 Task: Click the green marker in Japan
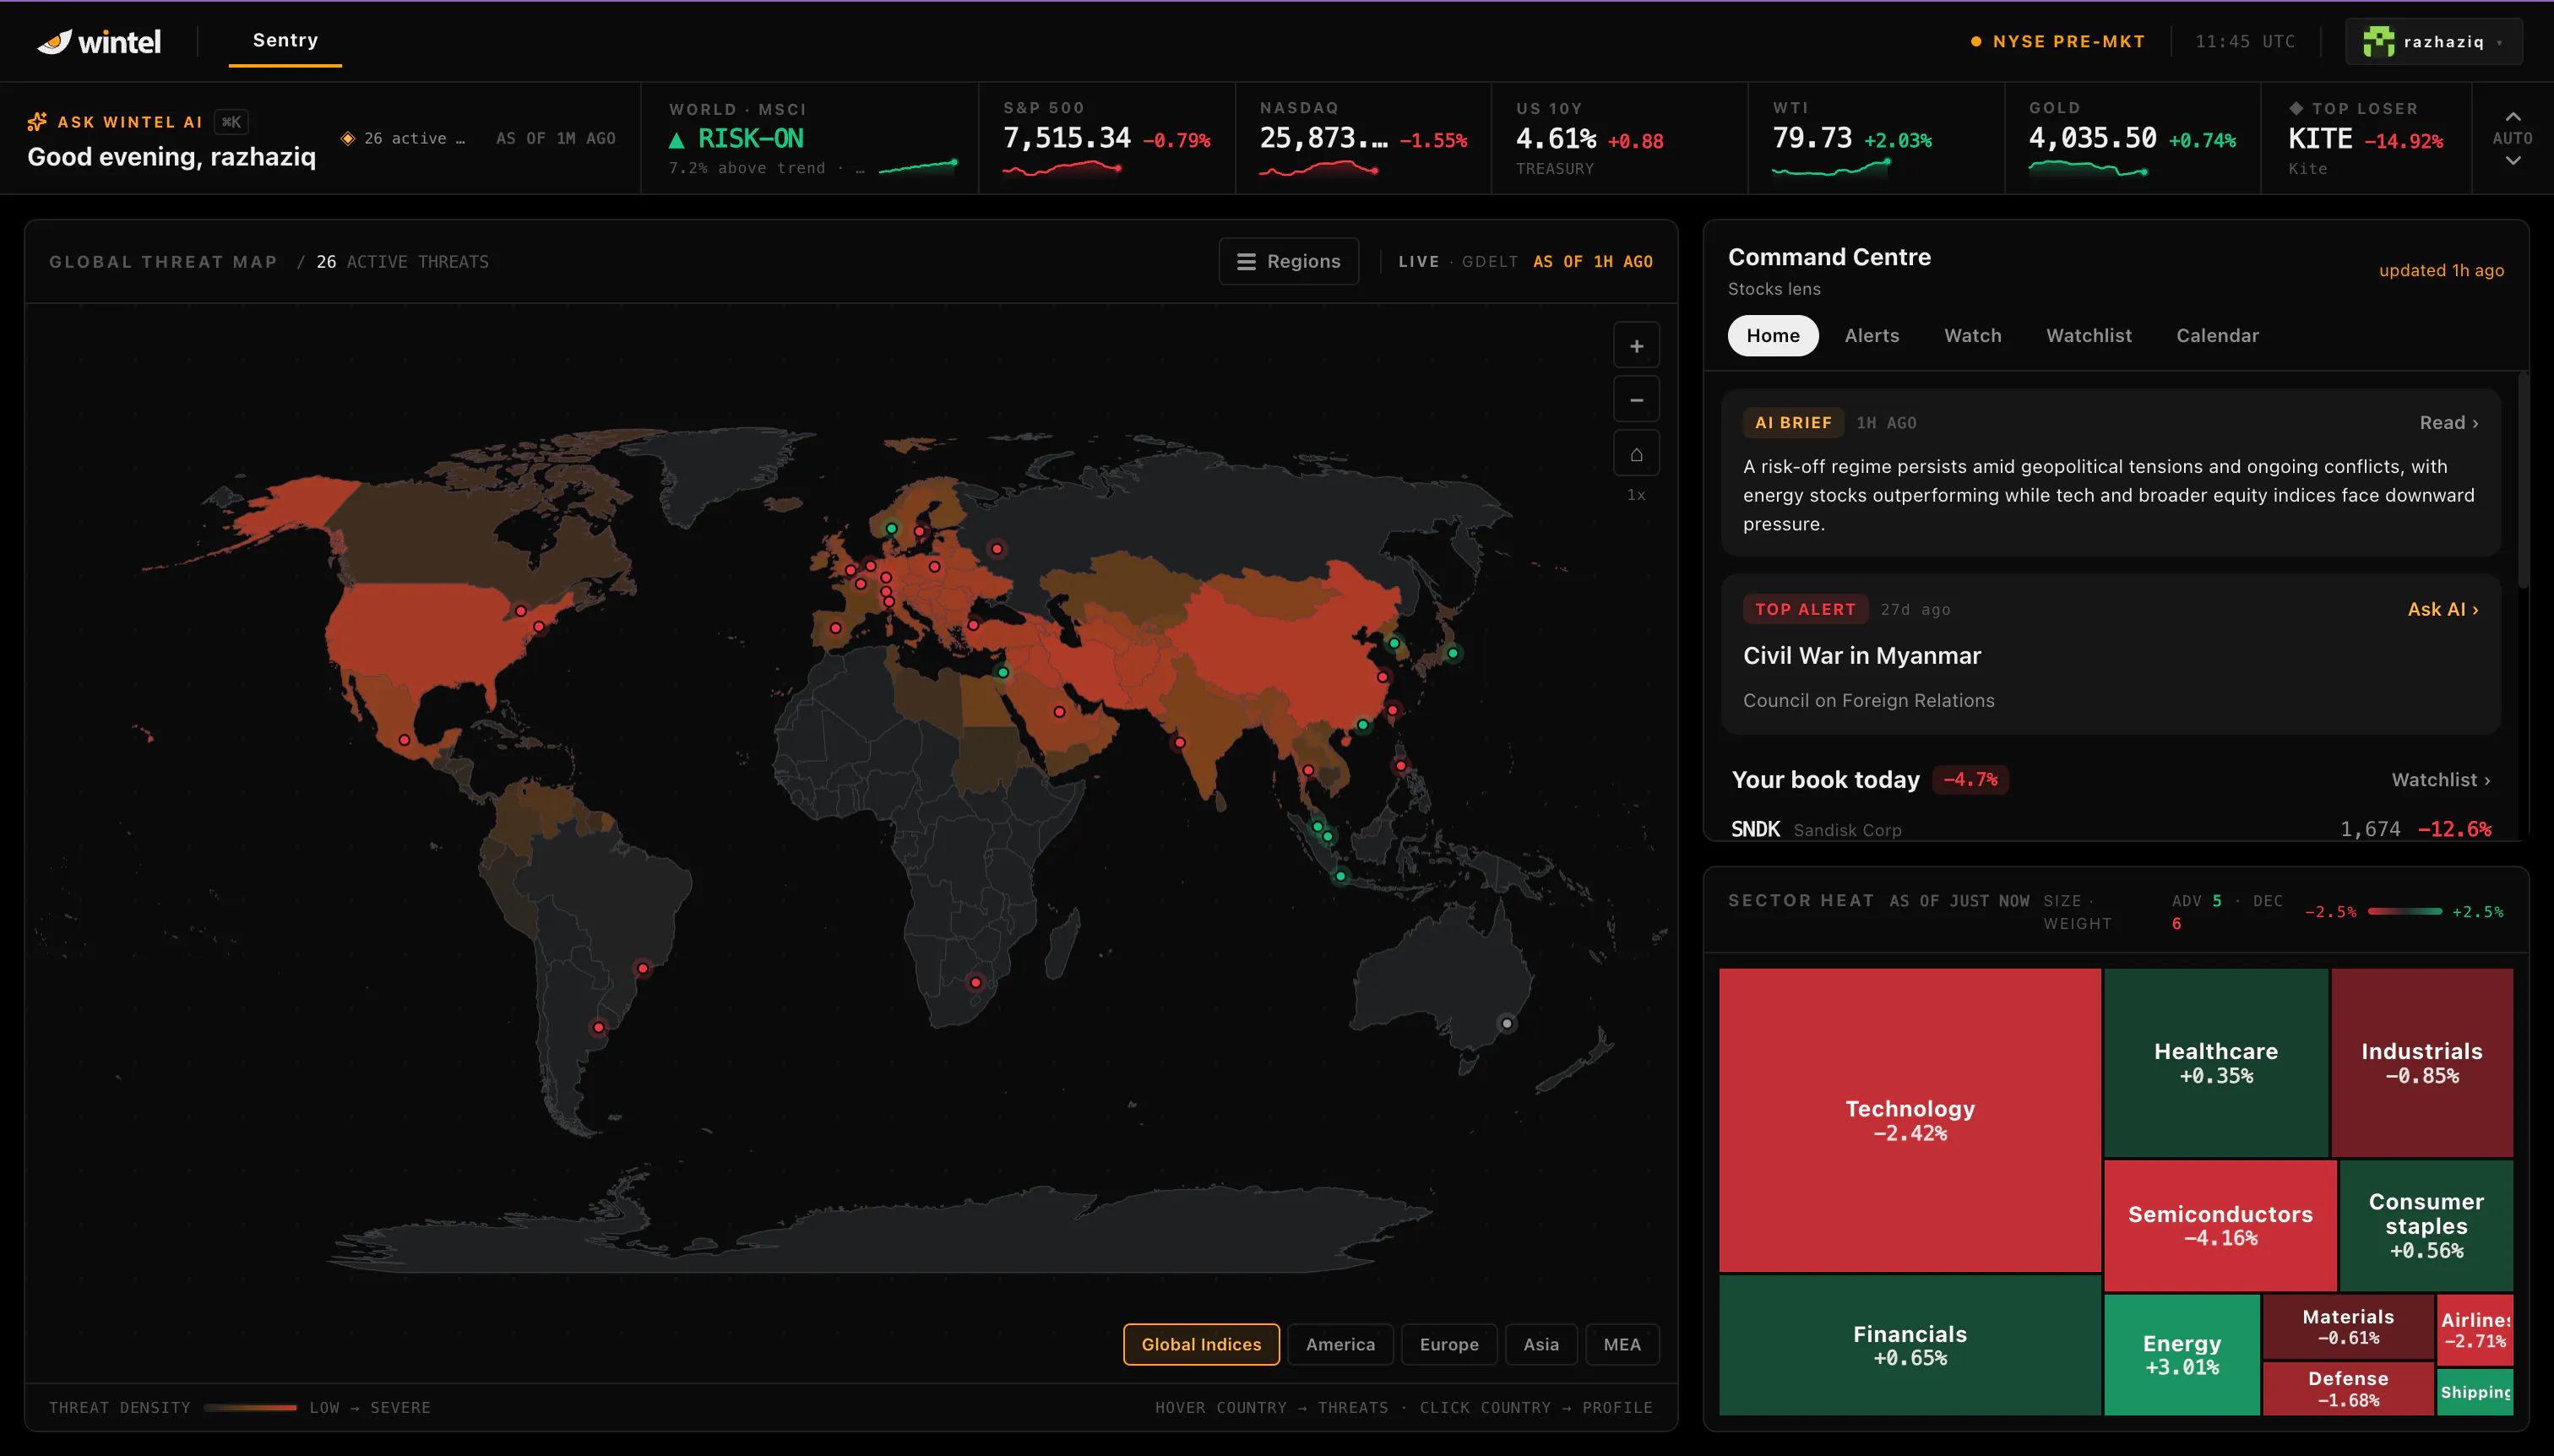point(1452,653)
